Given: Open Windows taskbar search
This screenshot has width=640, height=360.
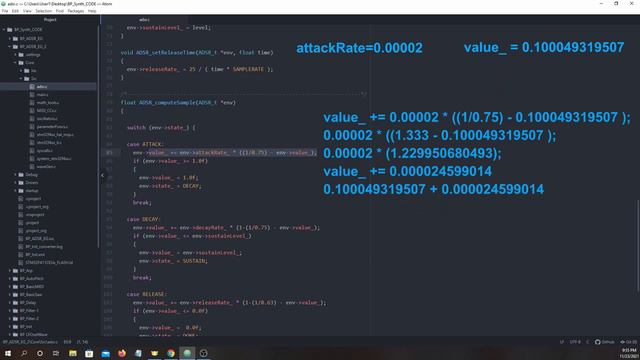Looking at the screenshot, I should [x=24, y=353].
